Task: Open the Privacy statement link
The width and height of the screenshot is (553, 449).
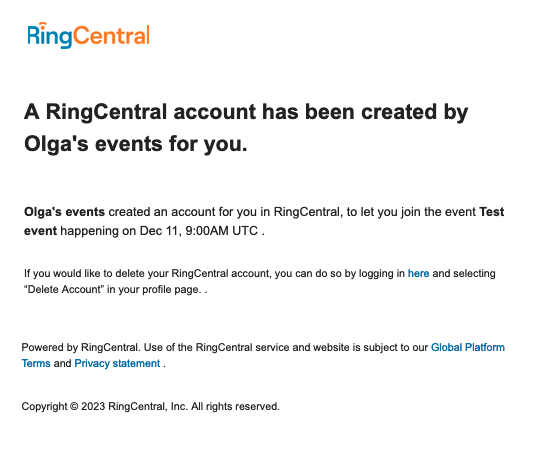Action: 117,363
